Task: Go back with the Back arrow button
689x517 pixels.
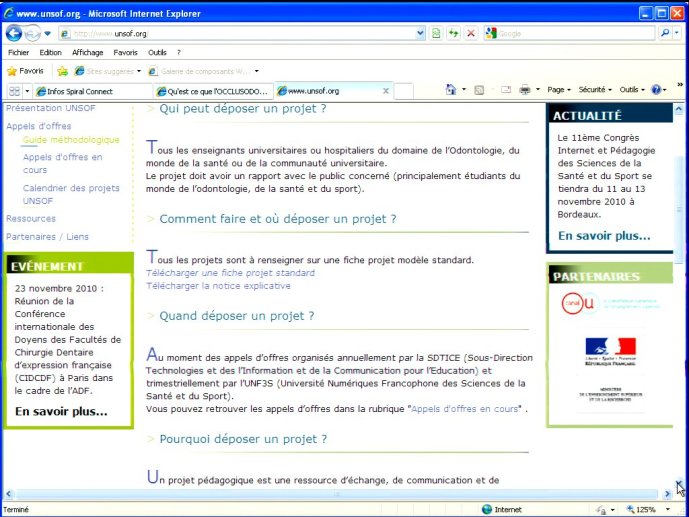Action: 14,33
